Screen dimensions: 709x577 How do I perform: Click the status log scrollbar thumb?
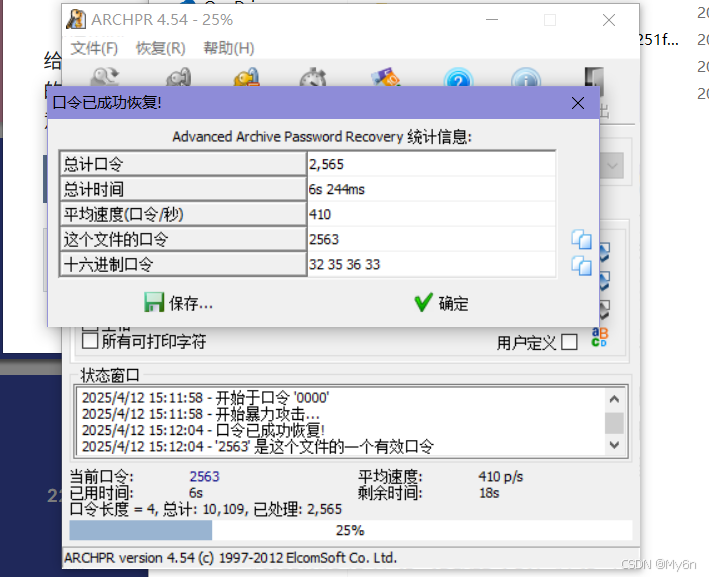coord(614,424)
